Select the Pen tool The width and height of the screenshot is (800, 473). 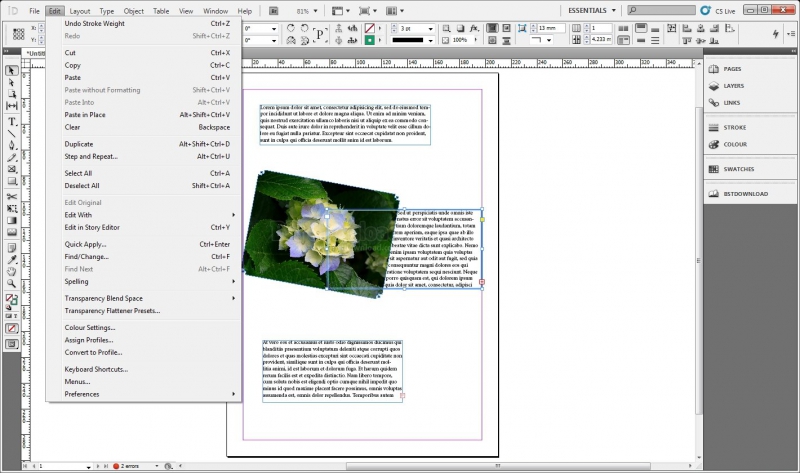[x=11, y=145]
